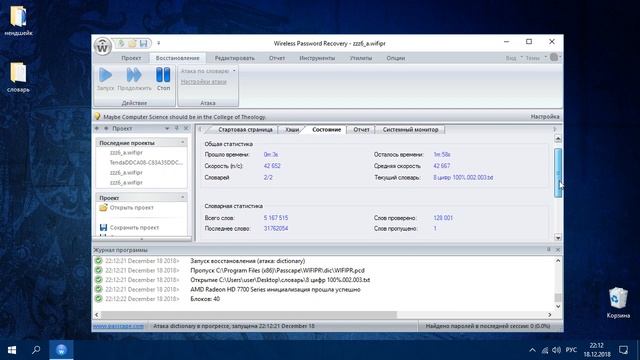This screenshot has width=640, height=360.
Task: Collapse the Последние проекты section
Action: tap(182, 142)
